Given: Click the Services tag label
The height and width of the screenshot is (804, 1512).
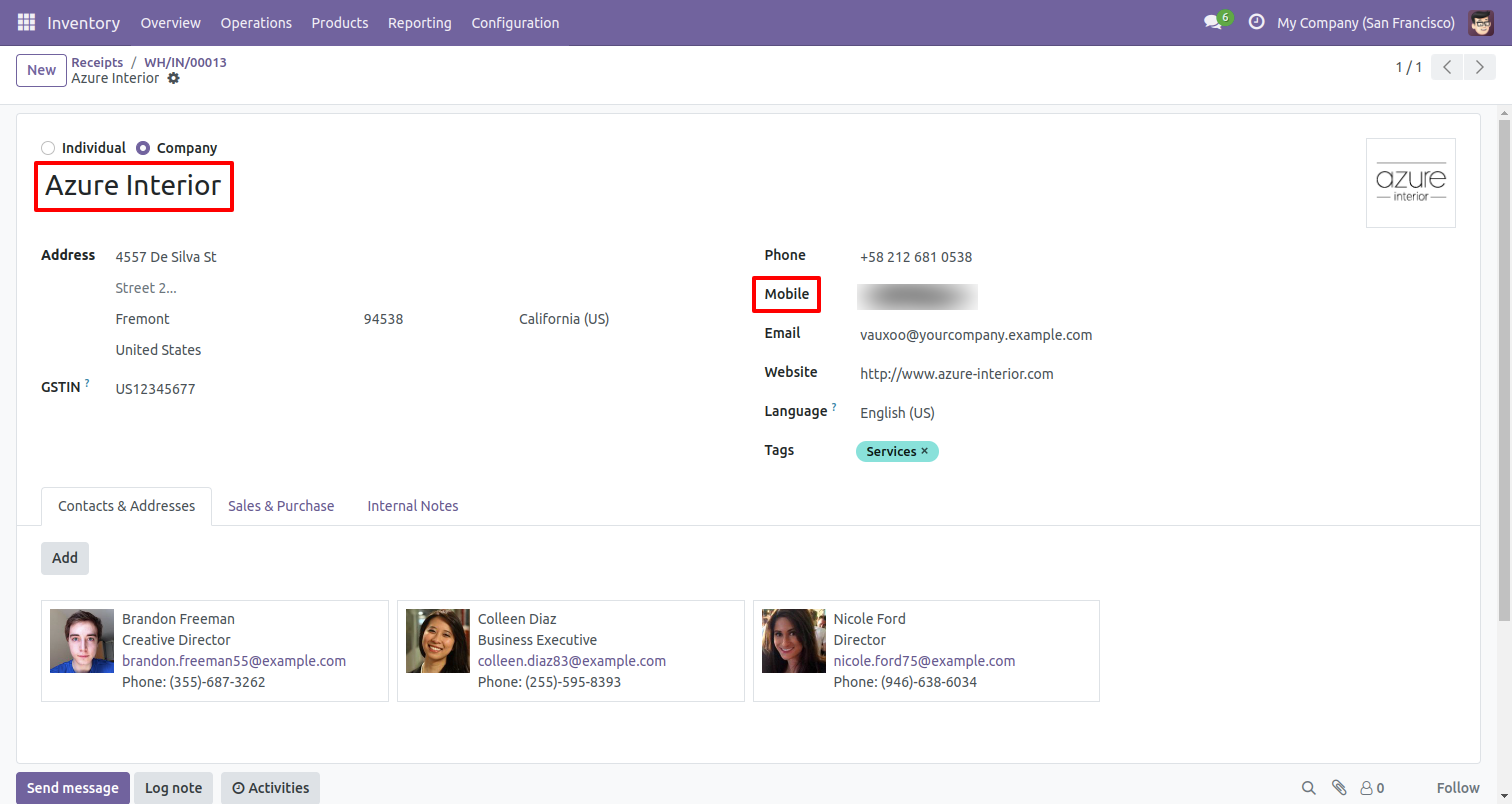Looking at the screenshot, I should coord(891,451).
